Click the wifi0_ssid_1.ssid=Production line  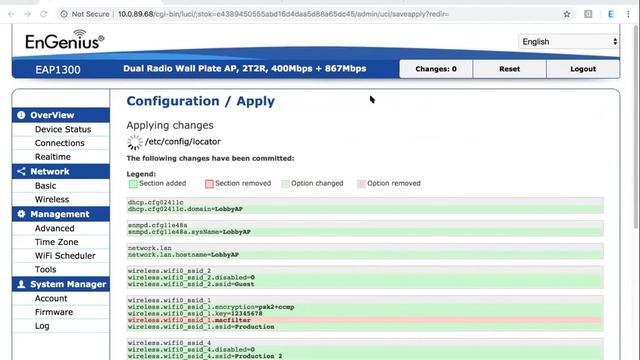click(365, 327)
